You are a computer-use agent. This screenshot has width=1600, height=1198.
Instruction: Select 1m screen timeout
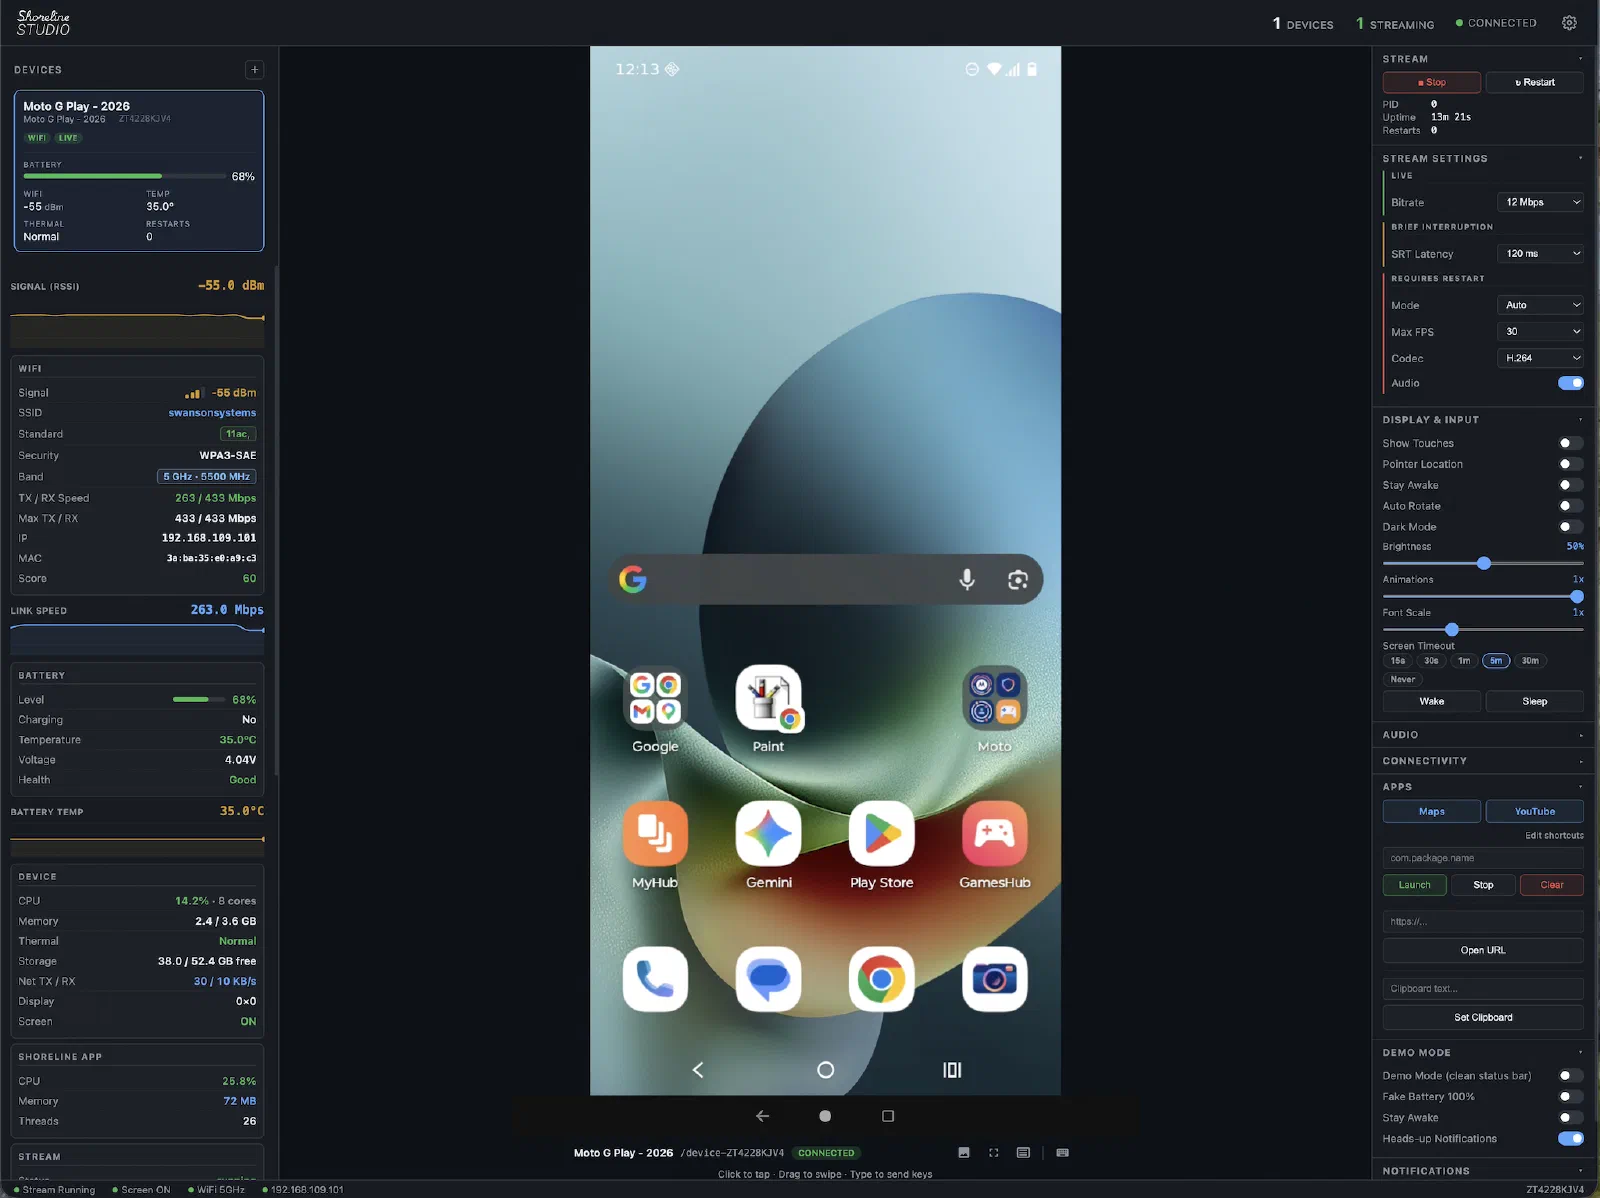point(1464,661)
